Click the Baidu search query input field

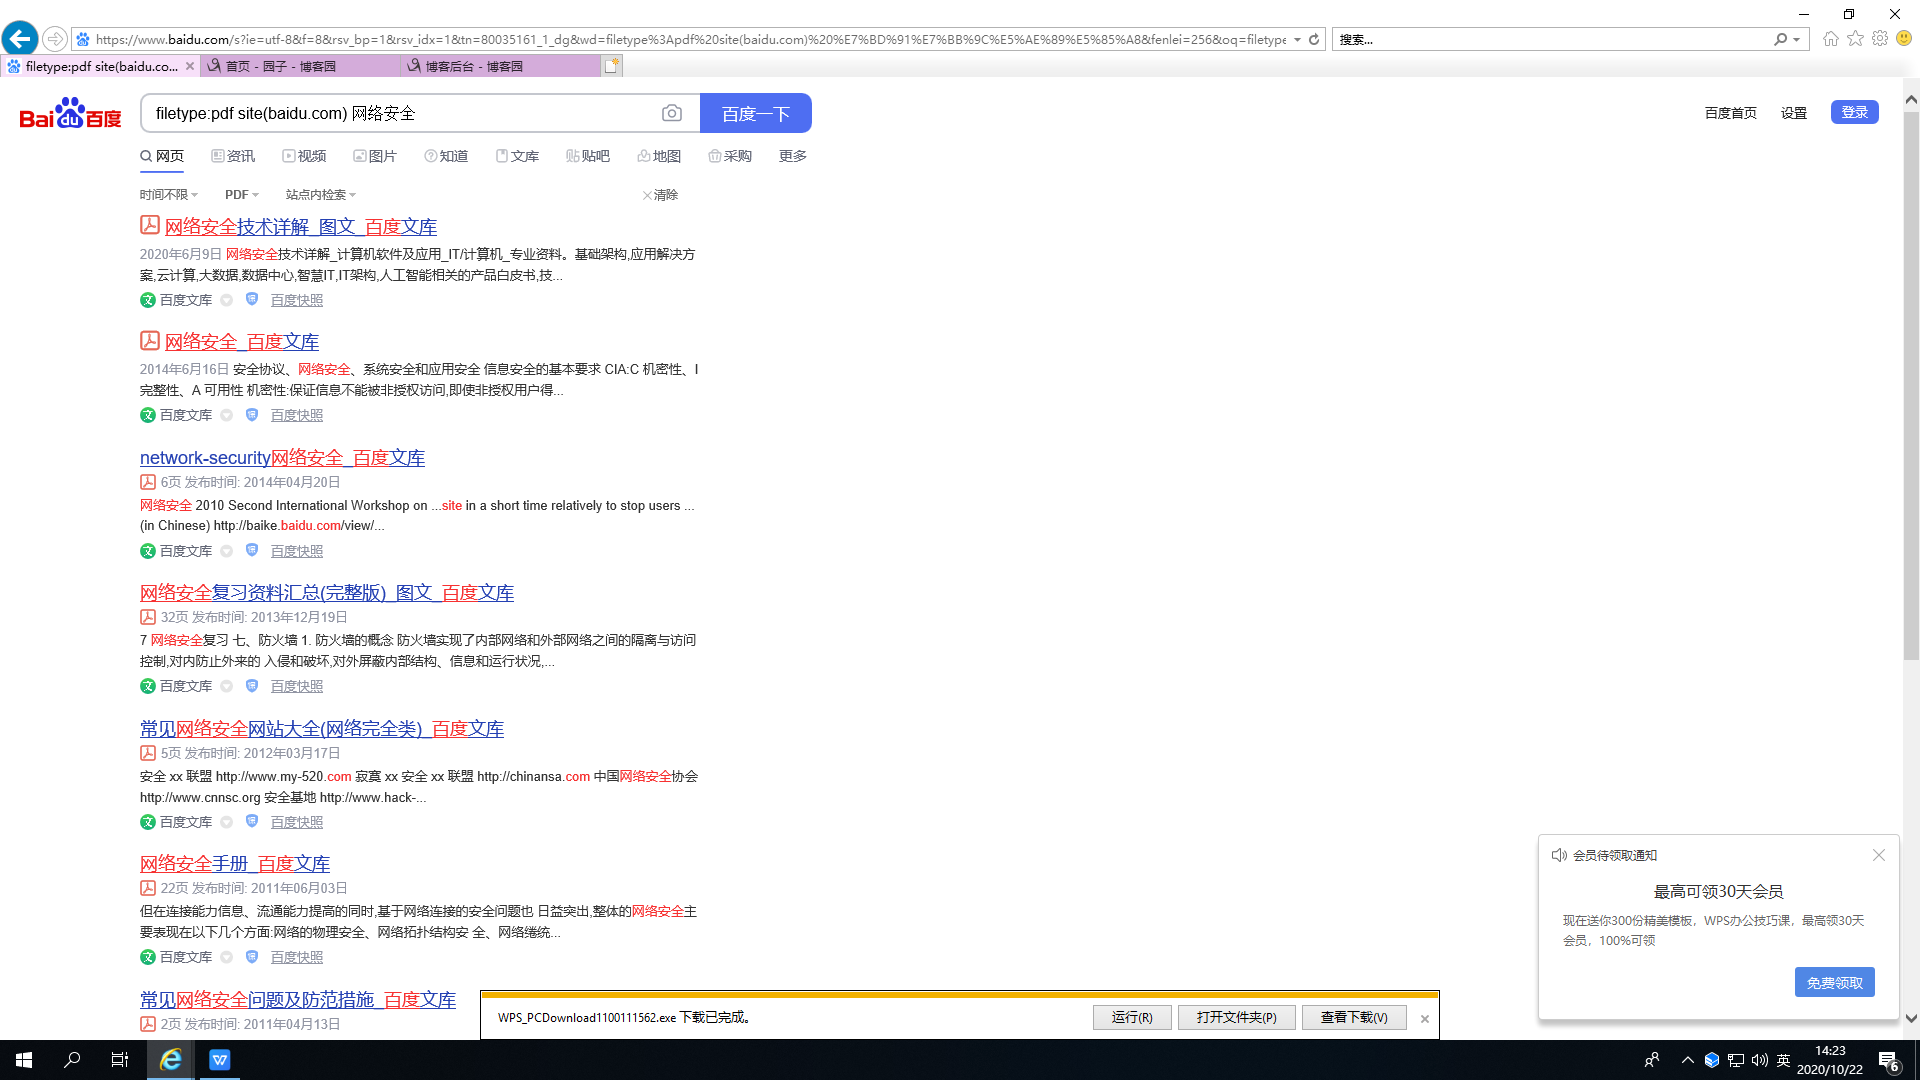tap(400, 113)
